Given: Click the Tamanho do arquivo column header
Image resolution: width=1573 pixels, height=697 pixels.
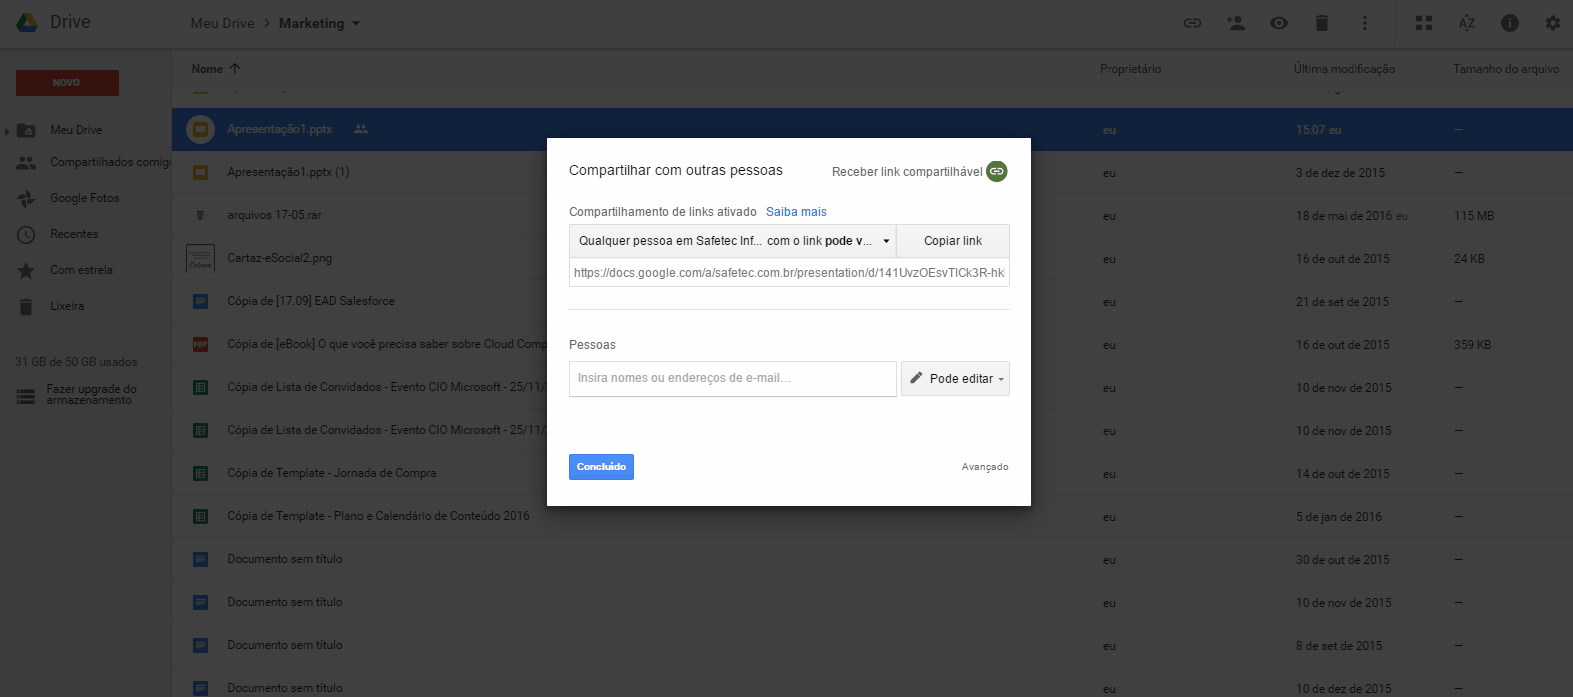Looking at the screenshot, I should pos(1506,69).
